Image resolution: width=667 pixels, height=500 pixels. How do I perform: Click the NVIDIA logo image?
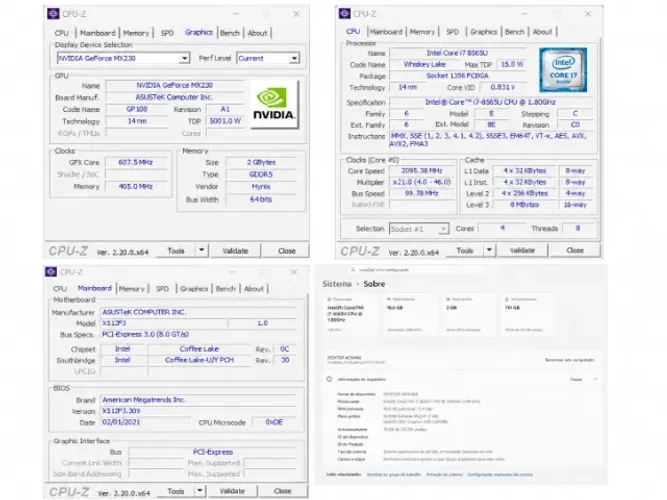(274, 105)
